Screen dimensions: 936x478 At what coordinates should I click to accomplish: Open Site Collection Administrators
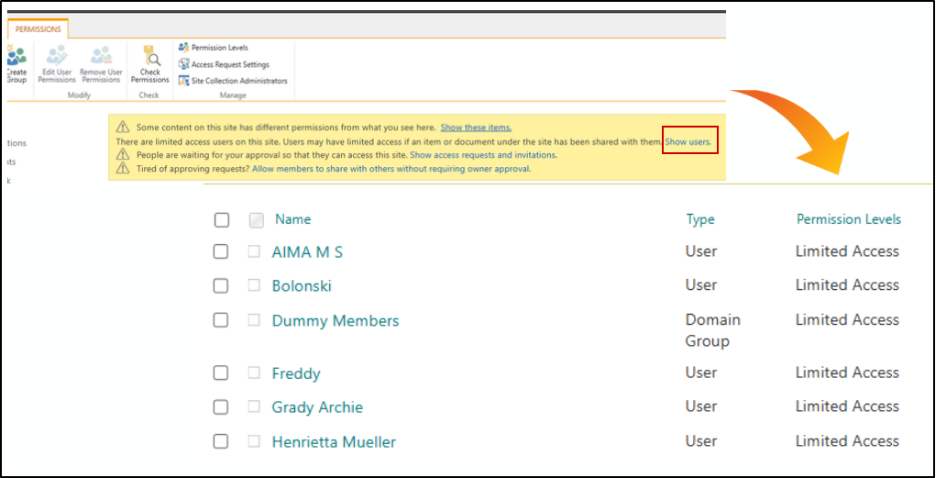(239, 81)
